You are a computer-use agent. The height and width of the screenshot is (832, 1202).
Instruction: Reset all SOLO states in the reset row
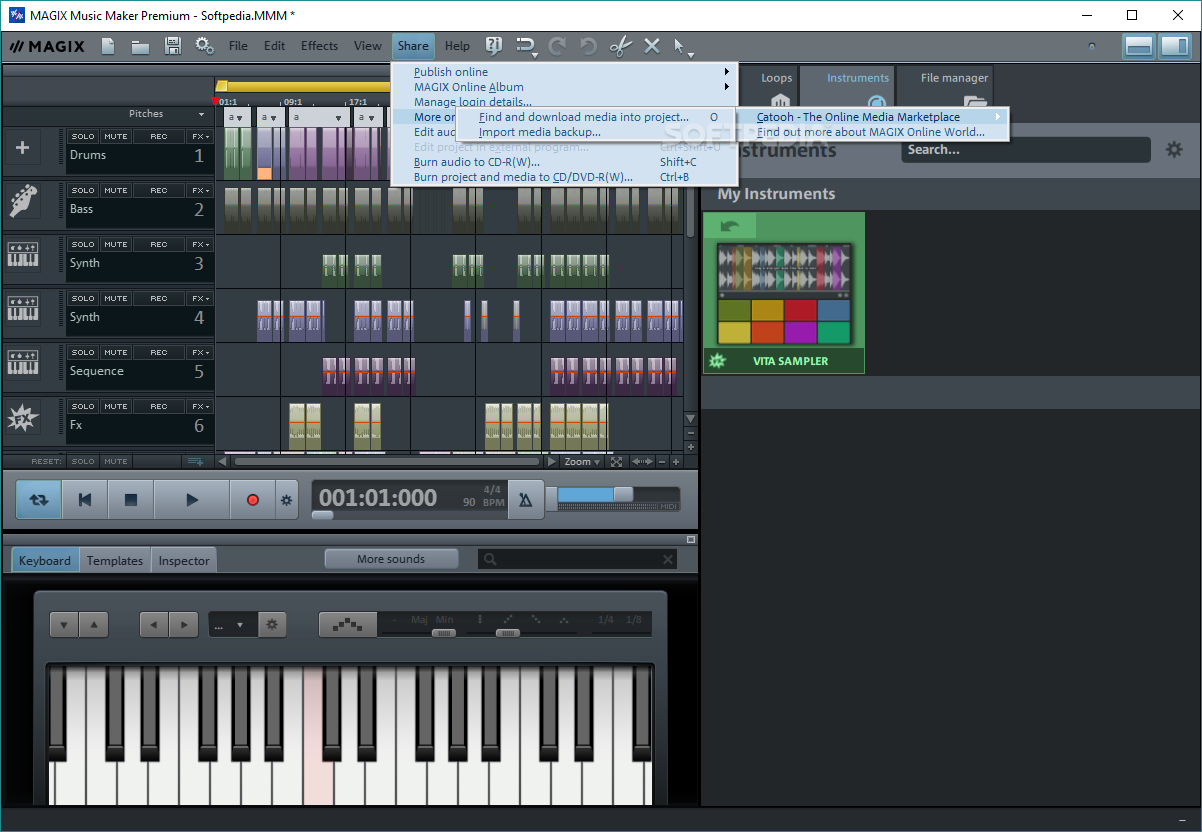point(83,461)
